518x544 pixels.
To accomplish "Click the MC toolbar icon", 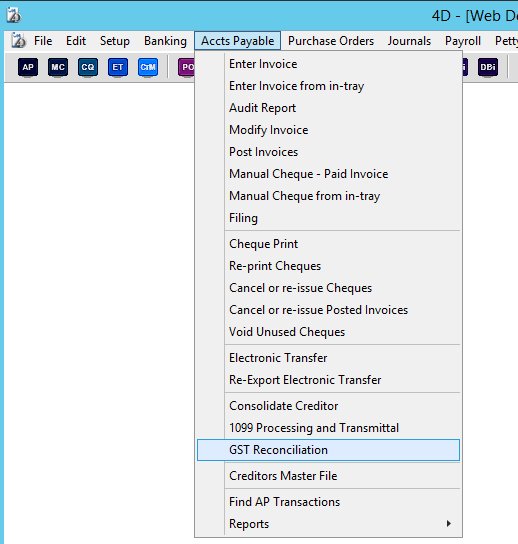I will click(58, 67).
